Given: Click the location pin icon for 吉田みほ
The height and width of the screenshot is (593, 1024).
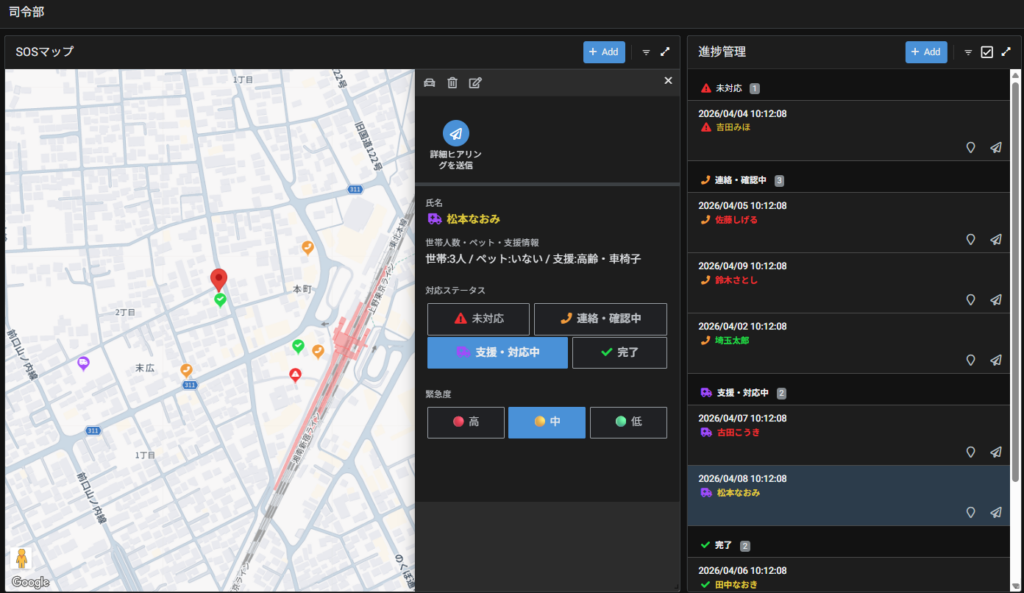Looking at the screenshot, I should click(x=969, y=147).
